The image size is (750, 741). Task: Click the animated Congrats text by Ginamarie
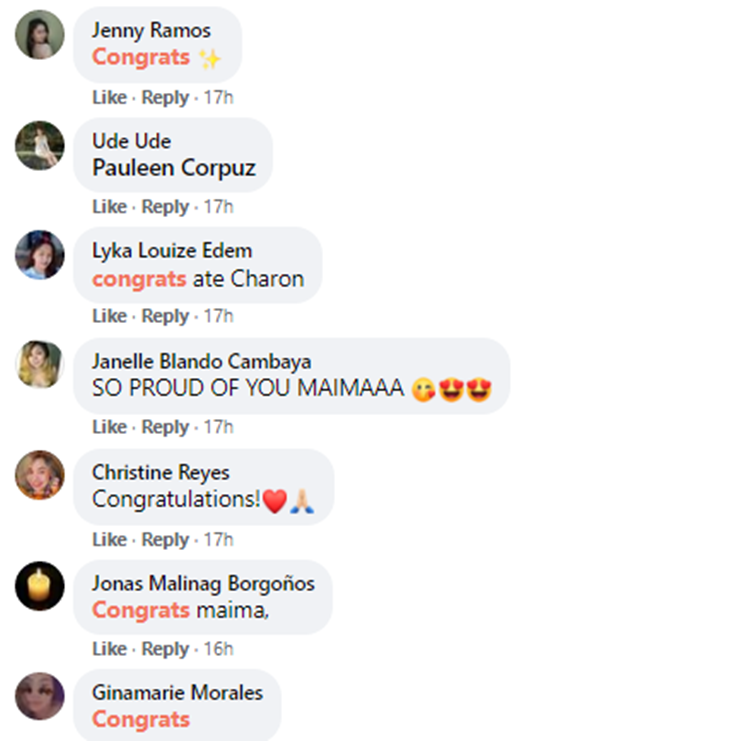141,719
